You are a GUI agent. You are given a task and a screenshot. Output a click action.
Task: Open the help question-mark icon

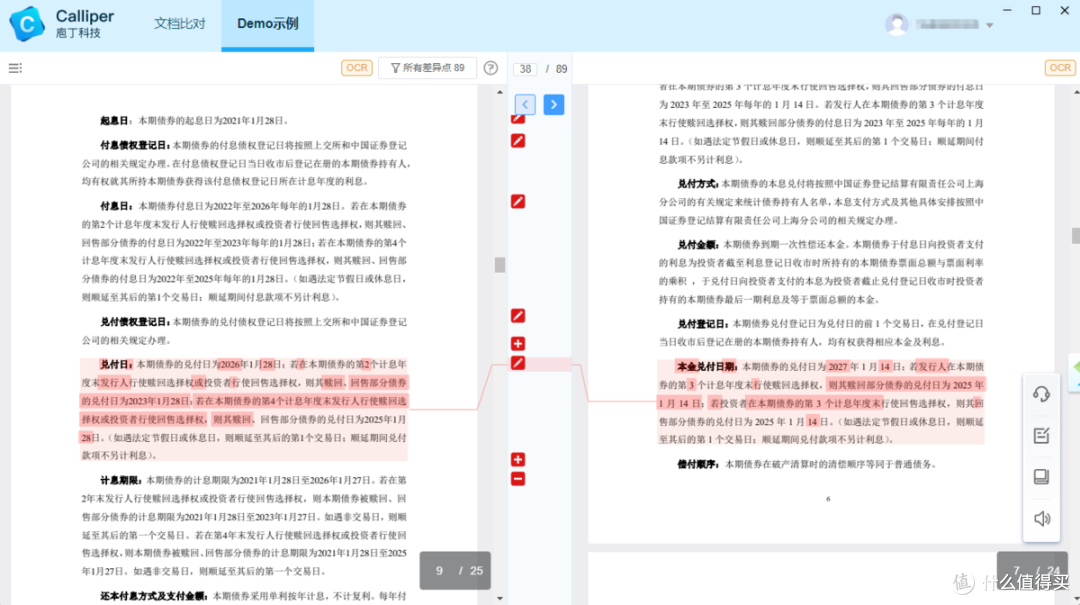490,68
